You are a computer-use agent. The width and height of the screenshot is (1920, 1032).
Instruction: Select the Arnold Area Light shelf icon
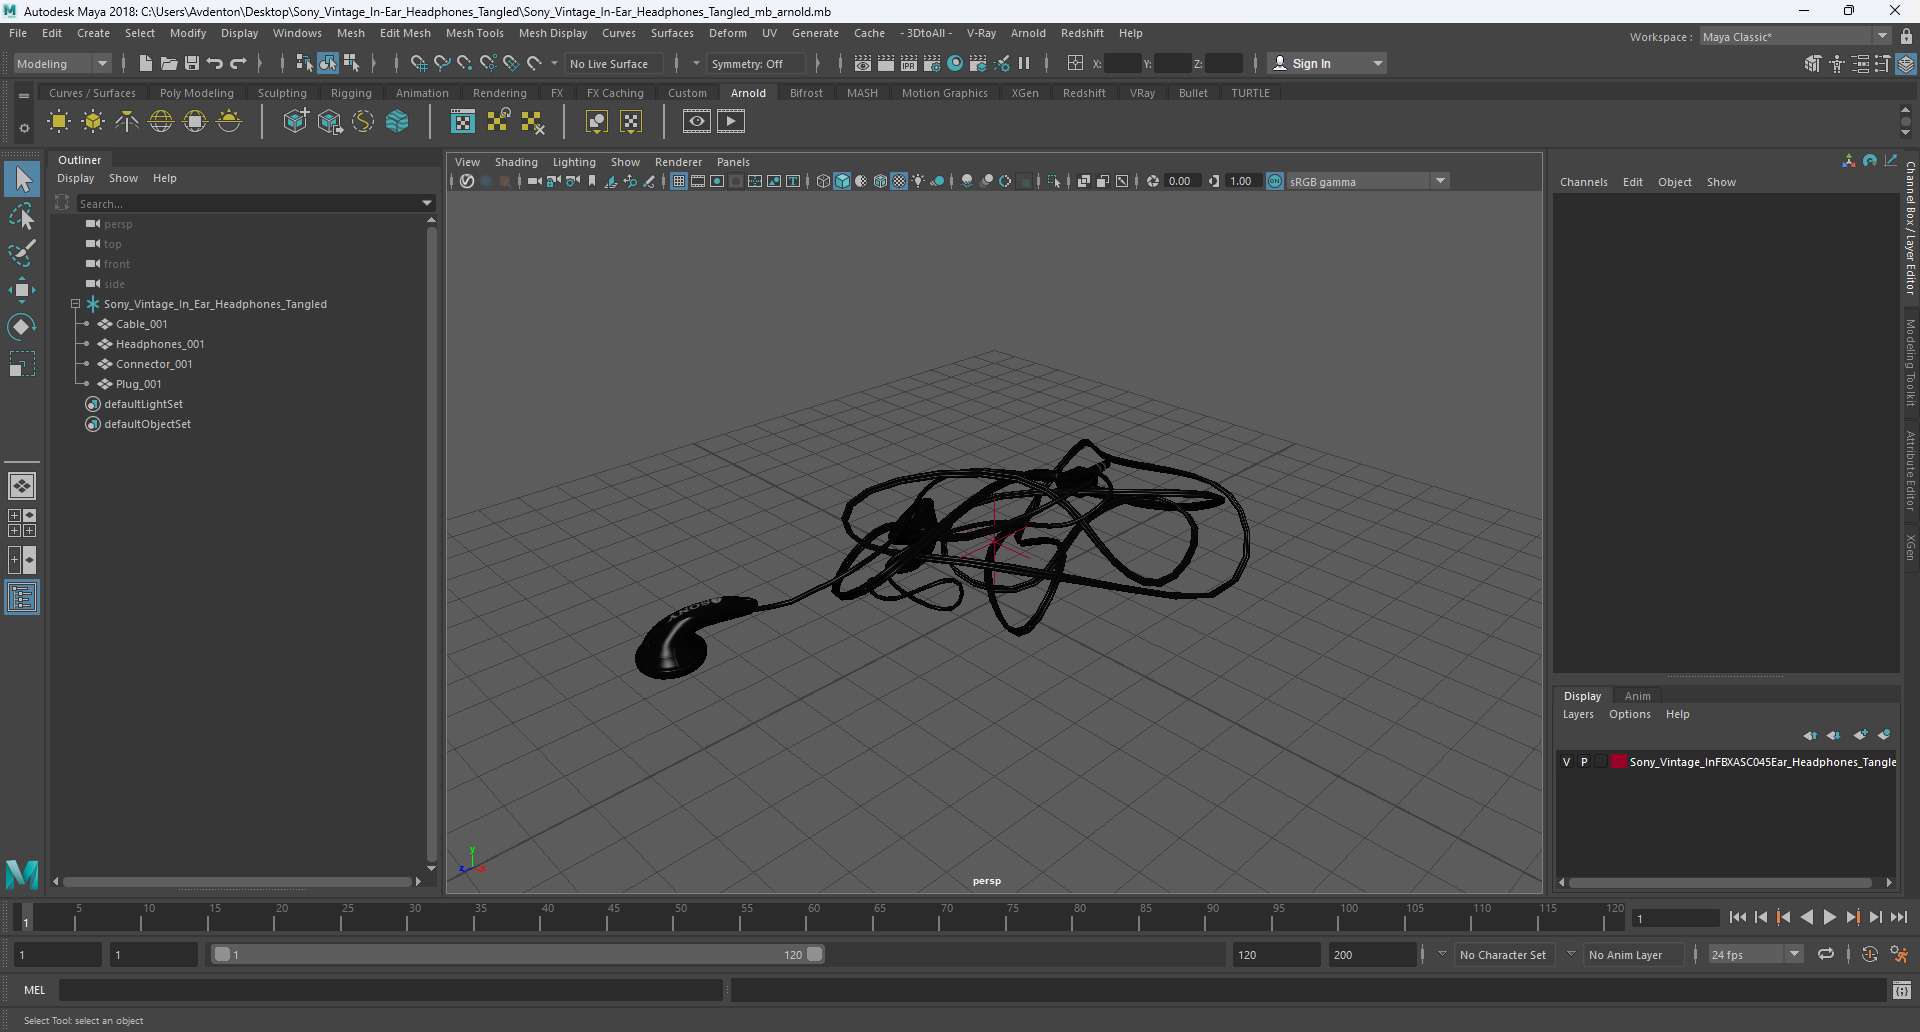[59, 122]
